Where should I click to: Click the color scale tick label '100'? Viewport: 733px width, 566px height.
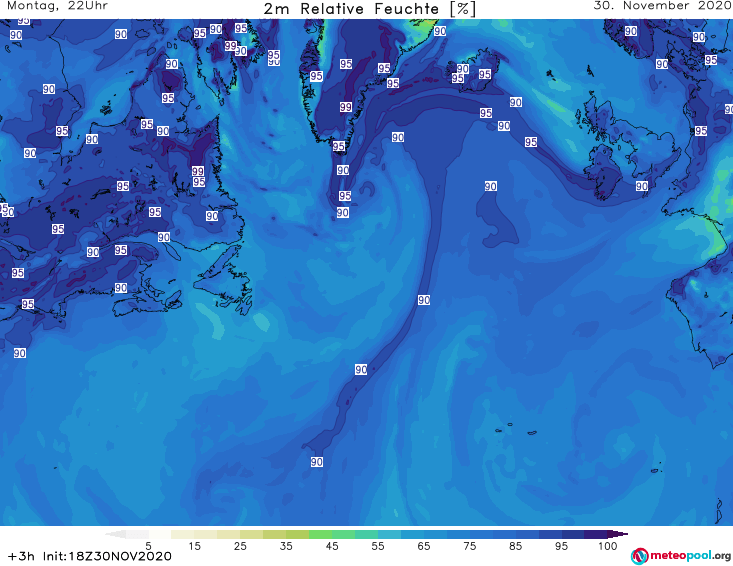(608, 546)
